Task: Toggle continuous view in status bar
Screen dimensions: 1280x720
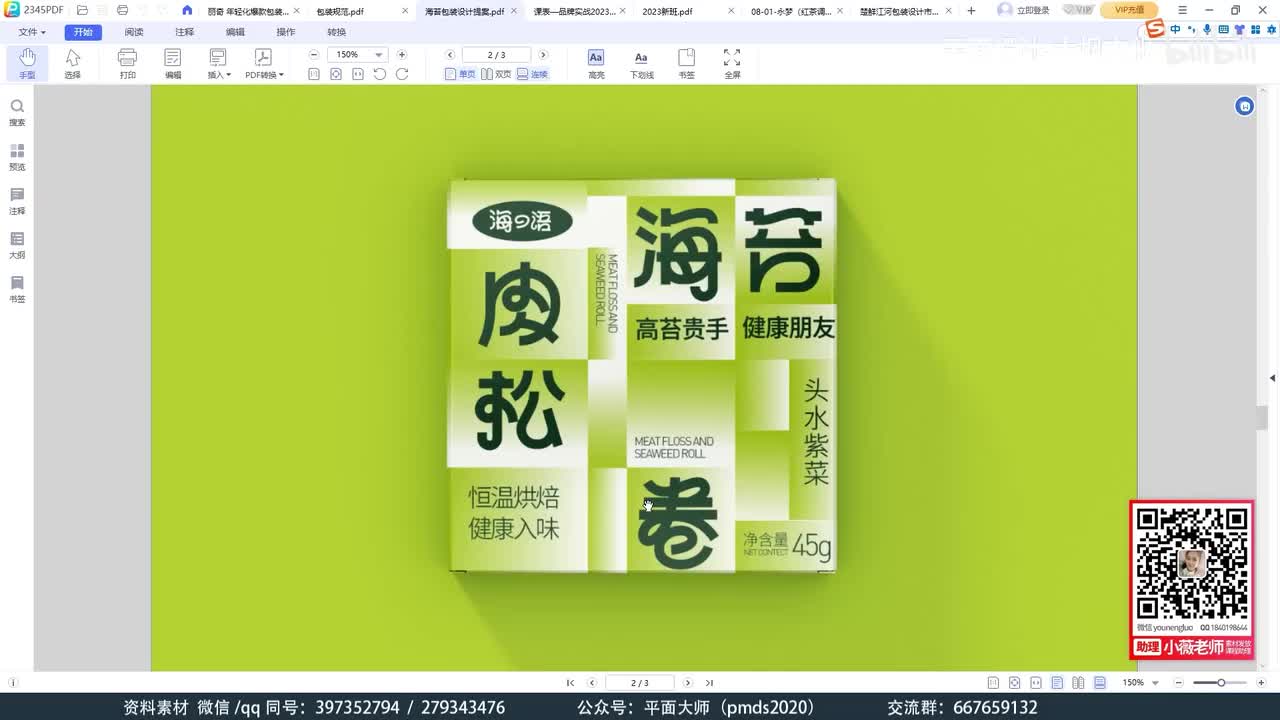Action: tap(1100, 683)
